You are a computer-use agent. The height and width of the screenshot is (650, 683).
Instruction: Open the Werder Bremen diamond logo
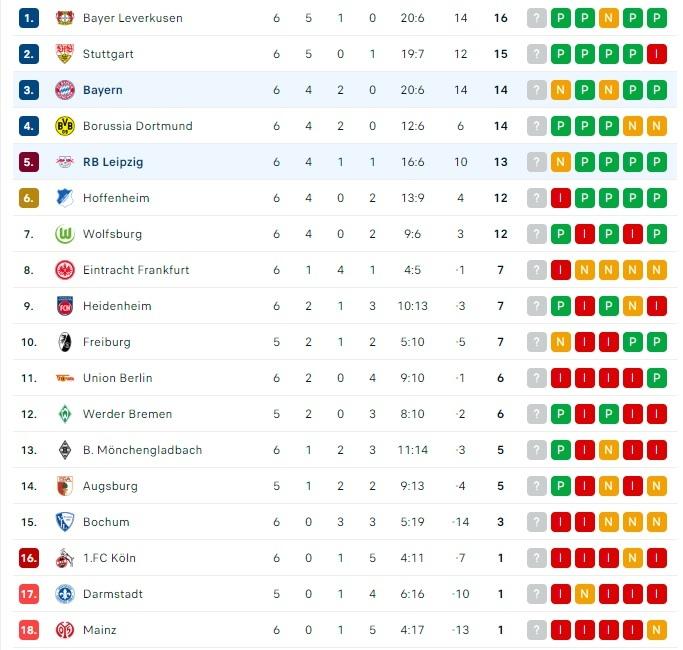[65, 414]
